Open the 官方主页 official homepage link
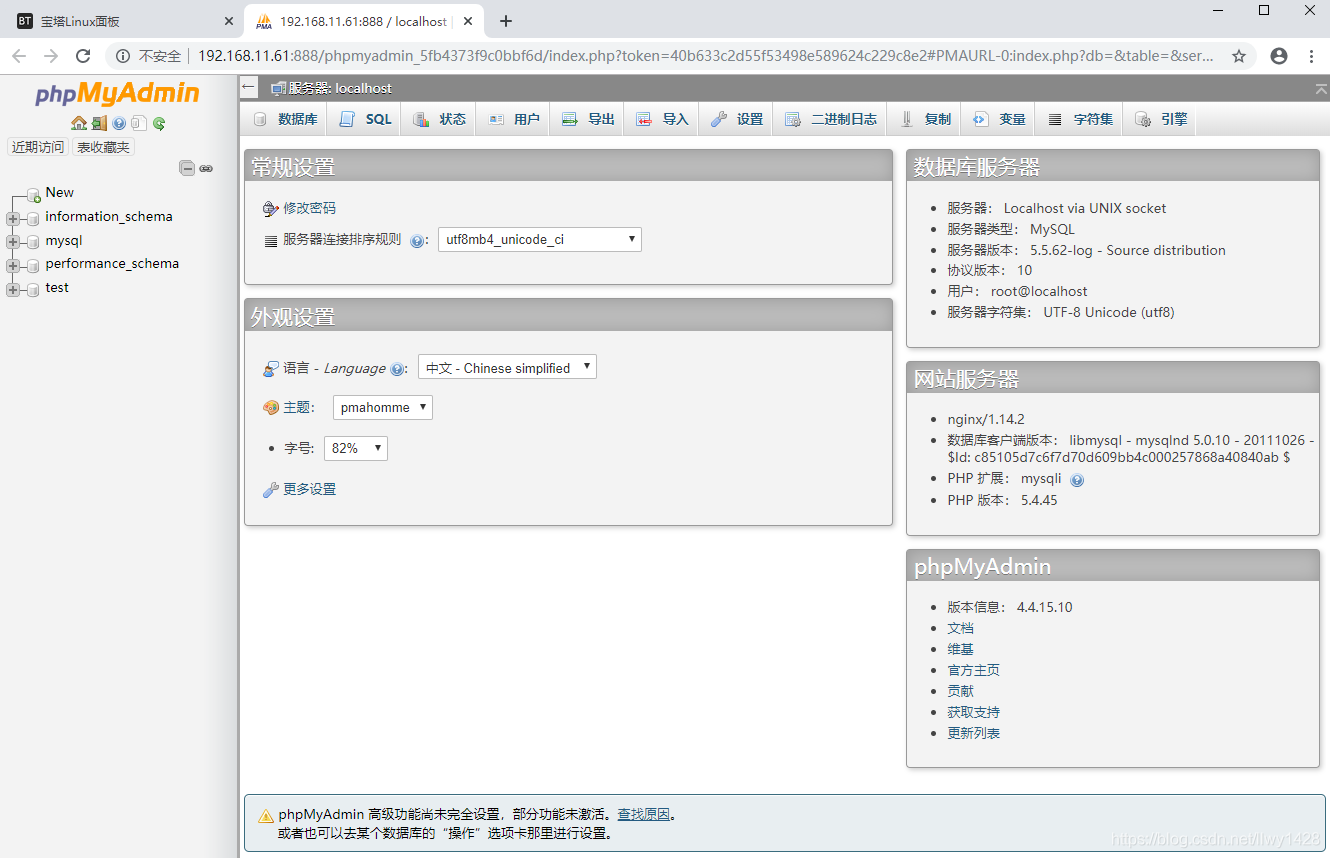1330x858 pixels. click(x=973, y=670)
